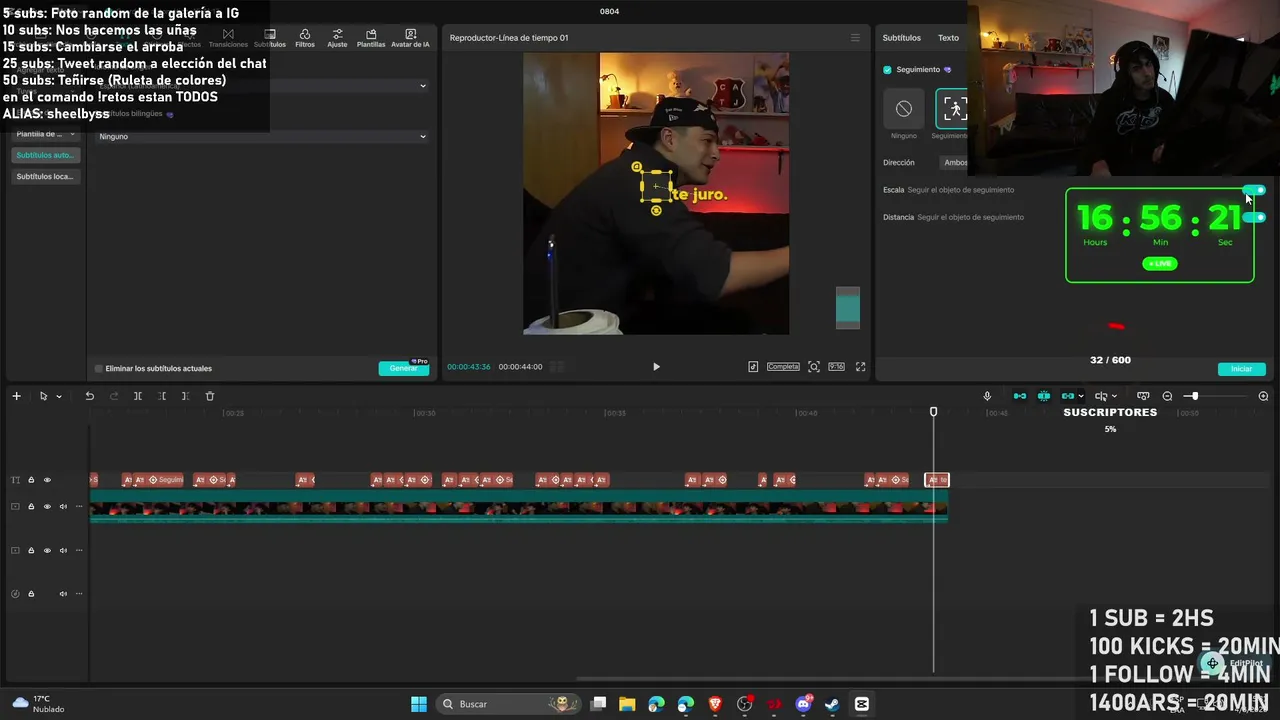Open File Explorer from taskbar
Viewport: 1280px width, 720px height.
click(x=627, y=704)
